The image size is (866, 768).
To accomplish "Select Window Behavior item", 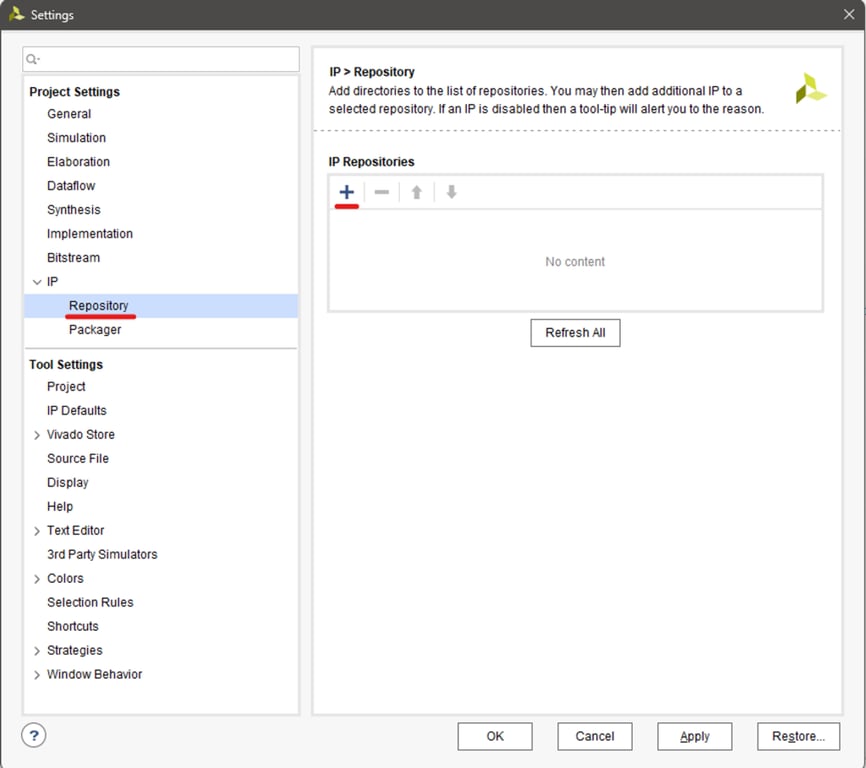I will click(94, 675).
